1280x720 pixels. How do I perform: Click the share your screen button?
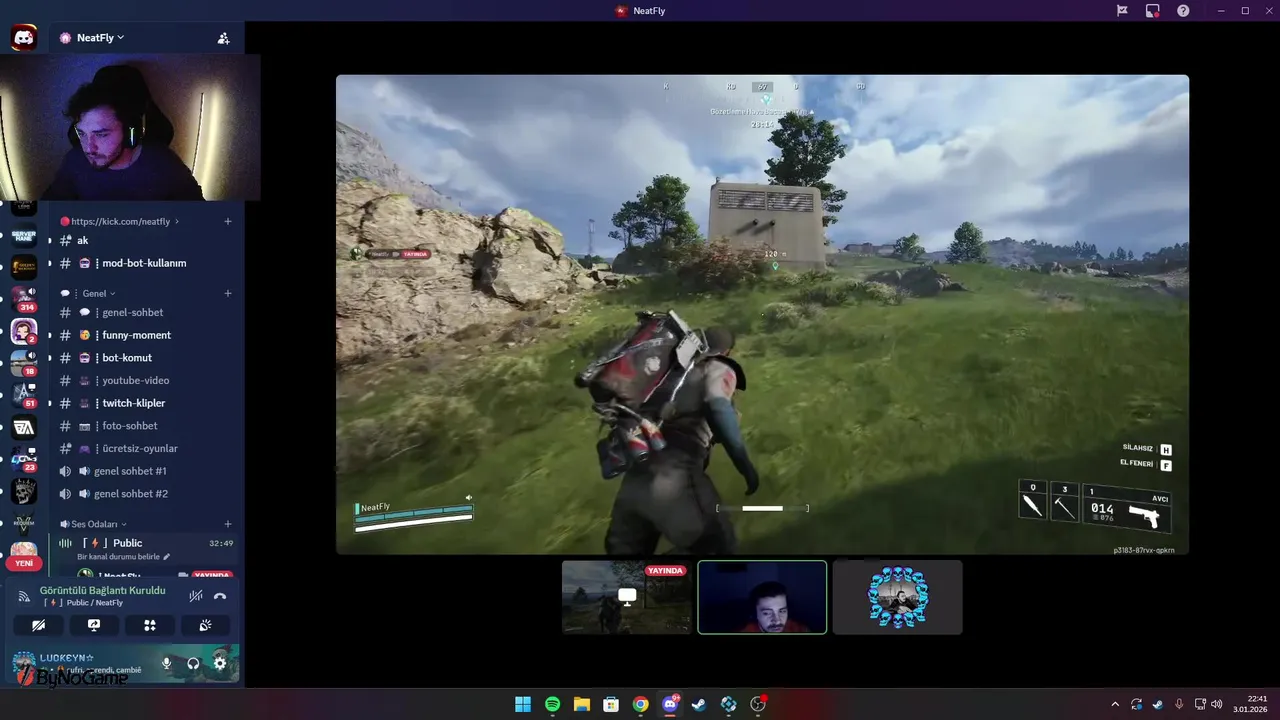[x=94, y=625]
